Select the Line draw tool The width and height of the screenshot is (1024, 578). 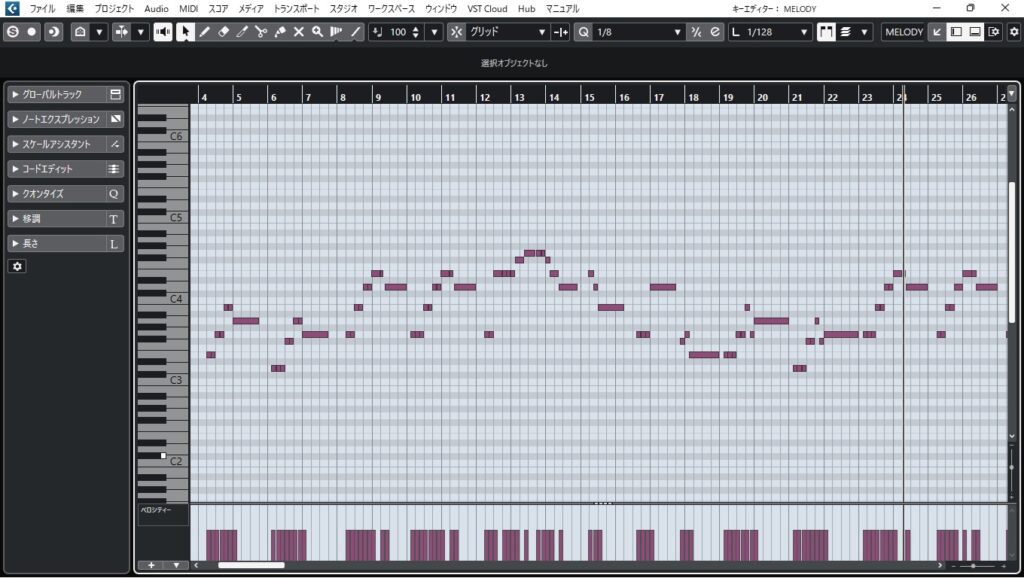(355, 32)
